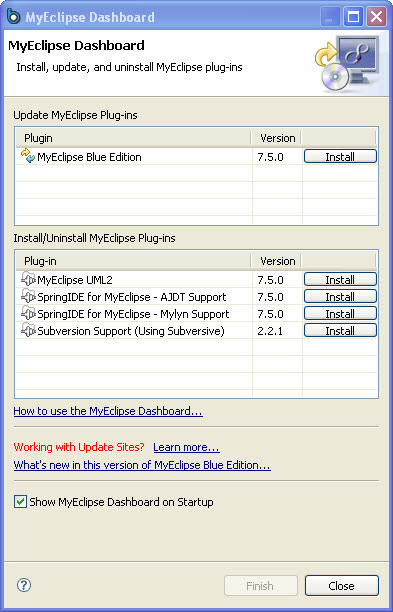Maximize the MyEclipse Dashboard window
The image size is (393, 612).
(x=353, y=17)
